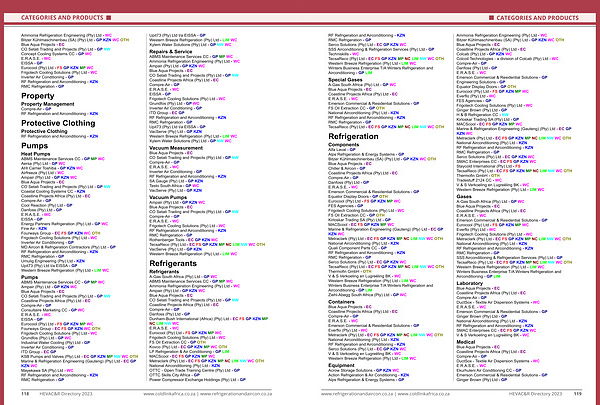Click the "CATEGORIES AND PRODUCTS" header on page 118
Viewport: 600px width, 405px height.
click(62, 18)
